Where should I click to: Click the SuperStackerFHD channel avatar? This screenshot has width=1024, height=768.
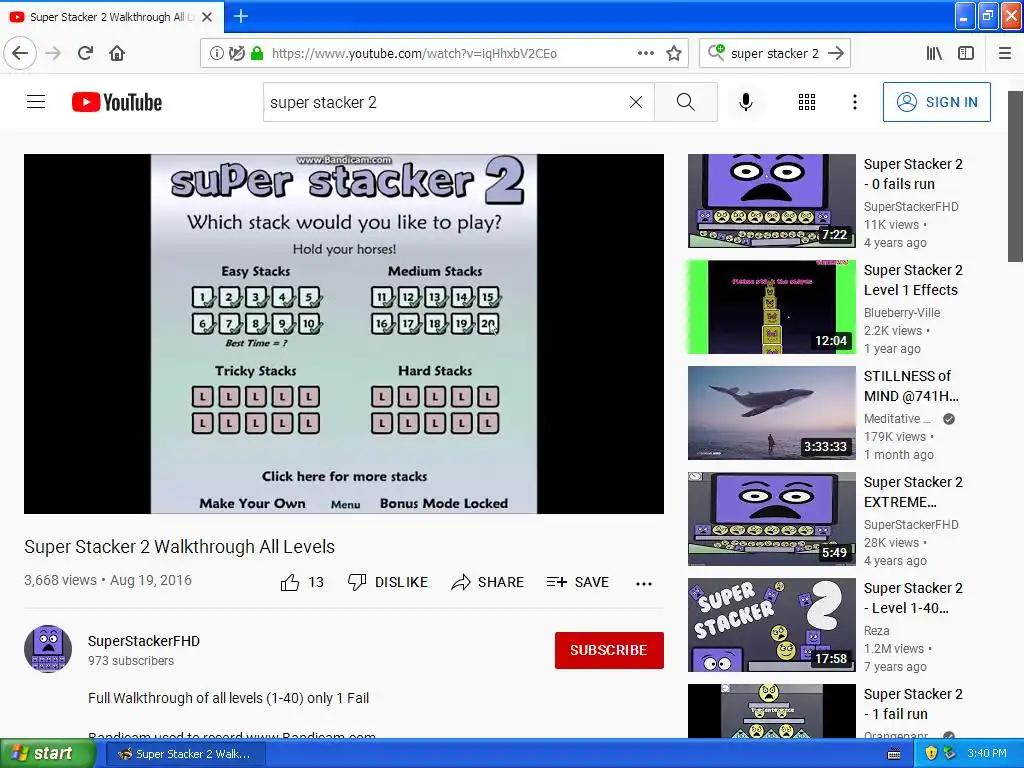coord(48,648)
